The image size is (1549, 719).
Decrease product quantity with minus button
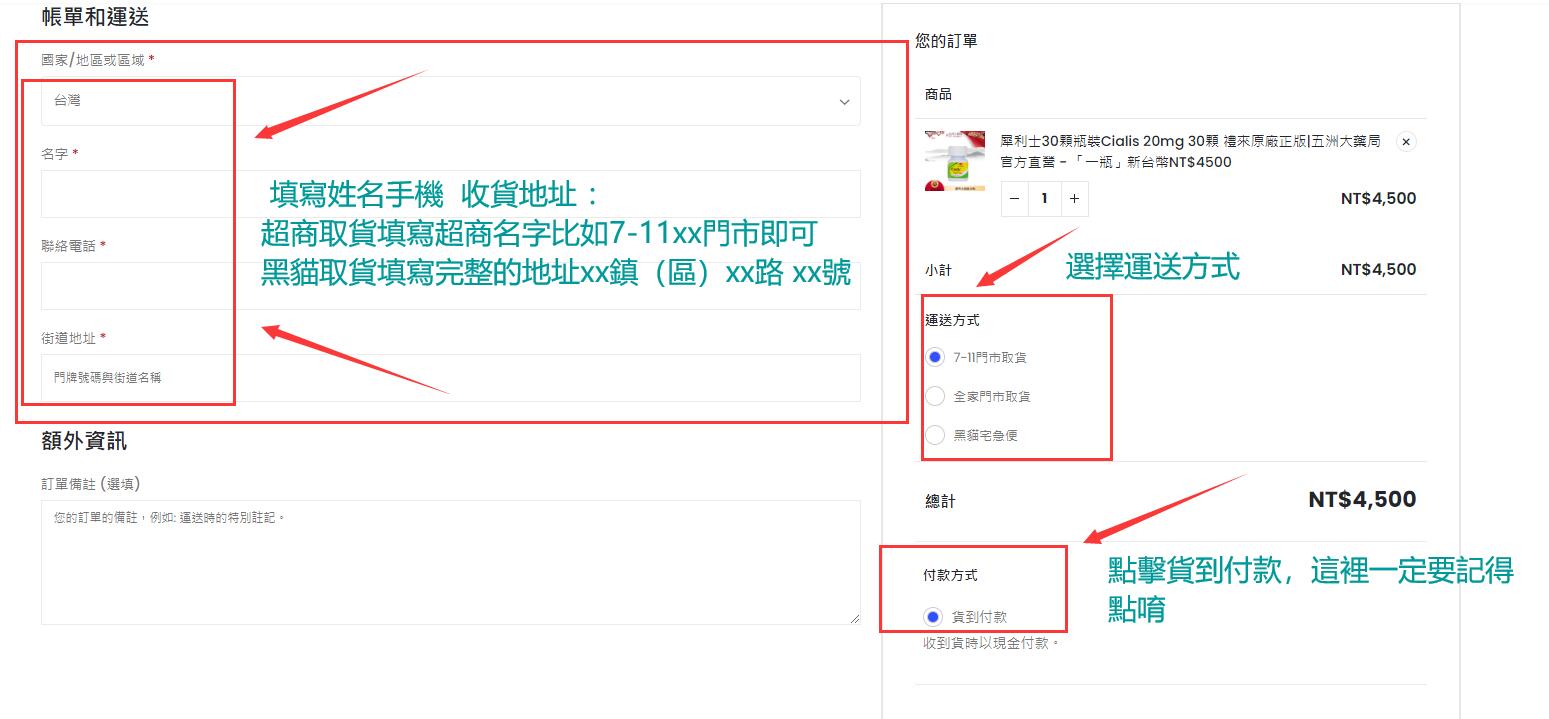click(1015, 199)
